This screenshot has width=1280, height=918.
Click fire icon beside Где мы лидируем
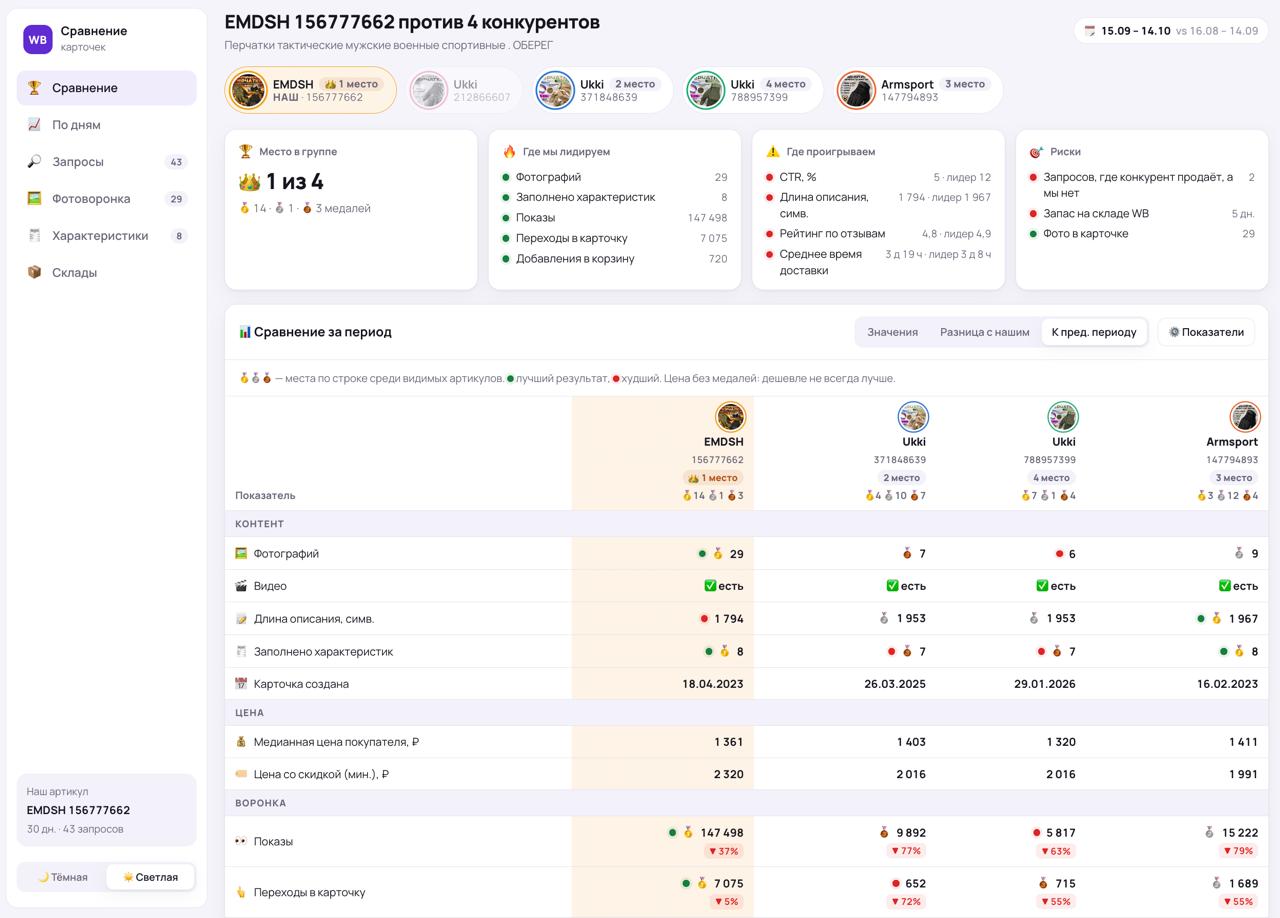[509, 152]
